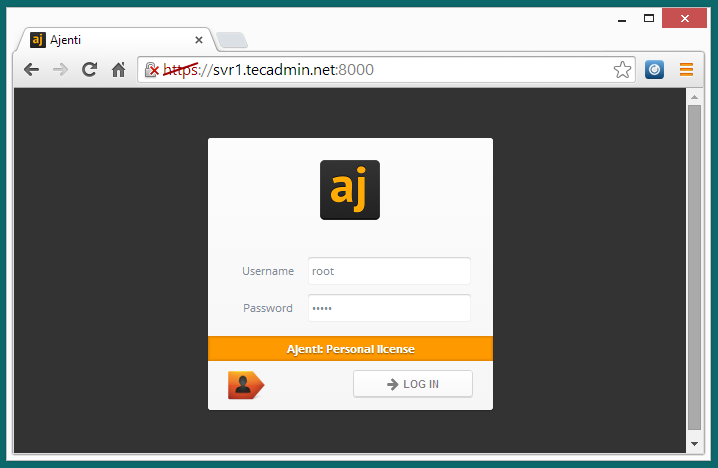Click the insecure HTTPS padlock icon
Image resolution: width=718 pixels, height=468 pixels.
point(152,70)
